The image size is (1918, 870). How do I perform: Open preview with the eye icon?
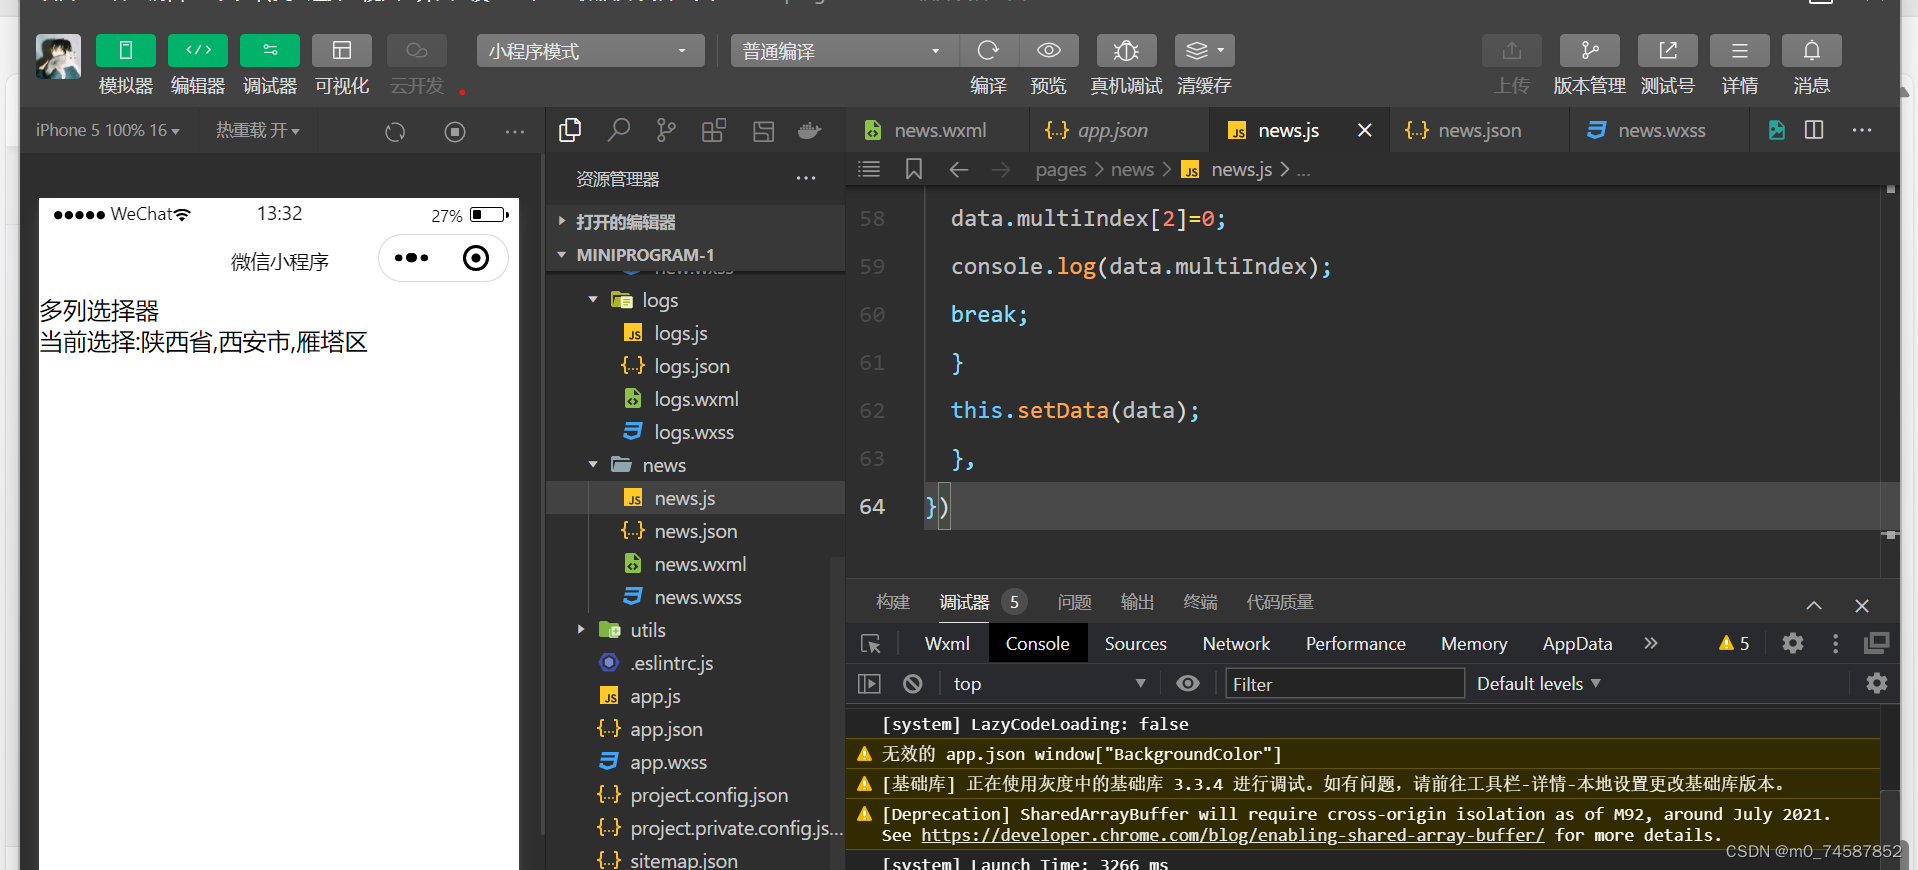click(1048, 50)
